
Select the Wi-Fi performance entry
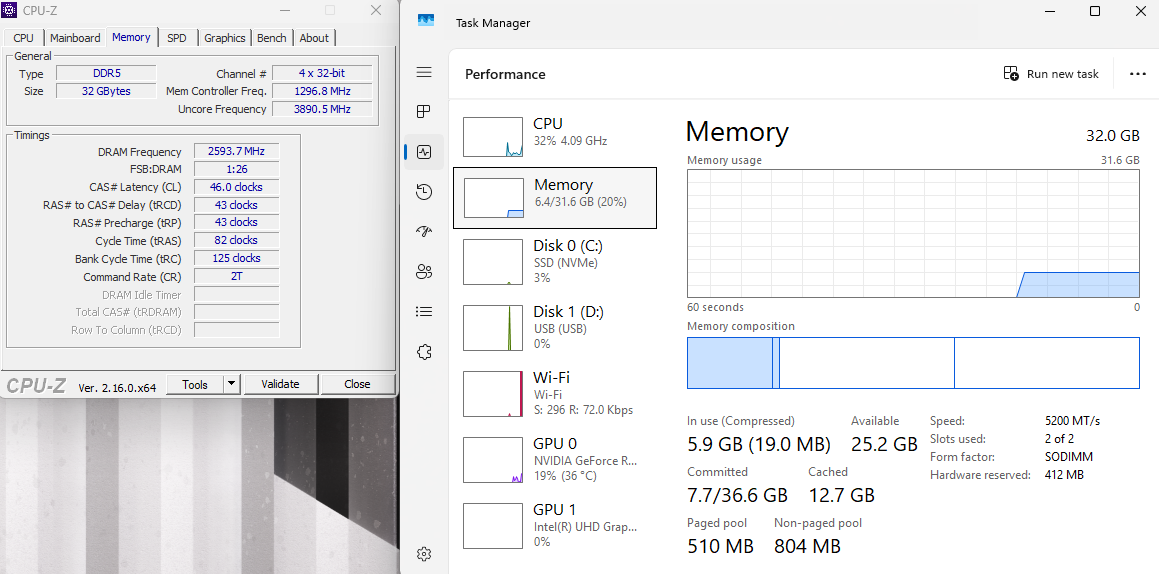tap(554, 393)
